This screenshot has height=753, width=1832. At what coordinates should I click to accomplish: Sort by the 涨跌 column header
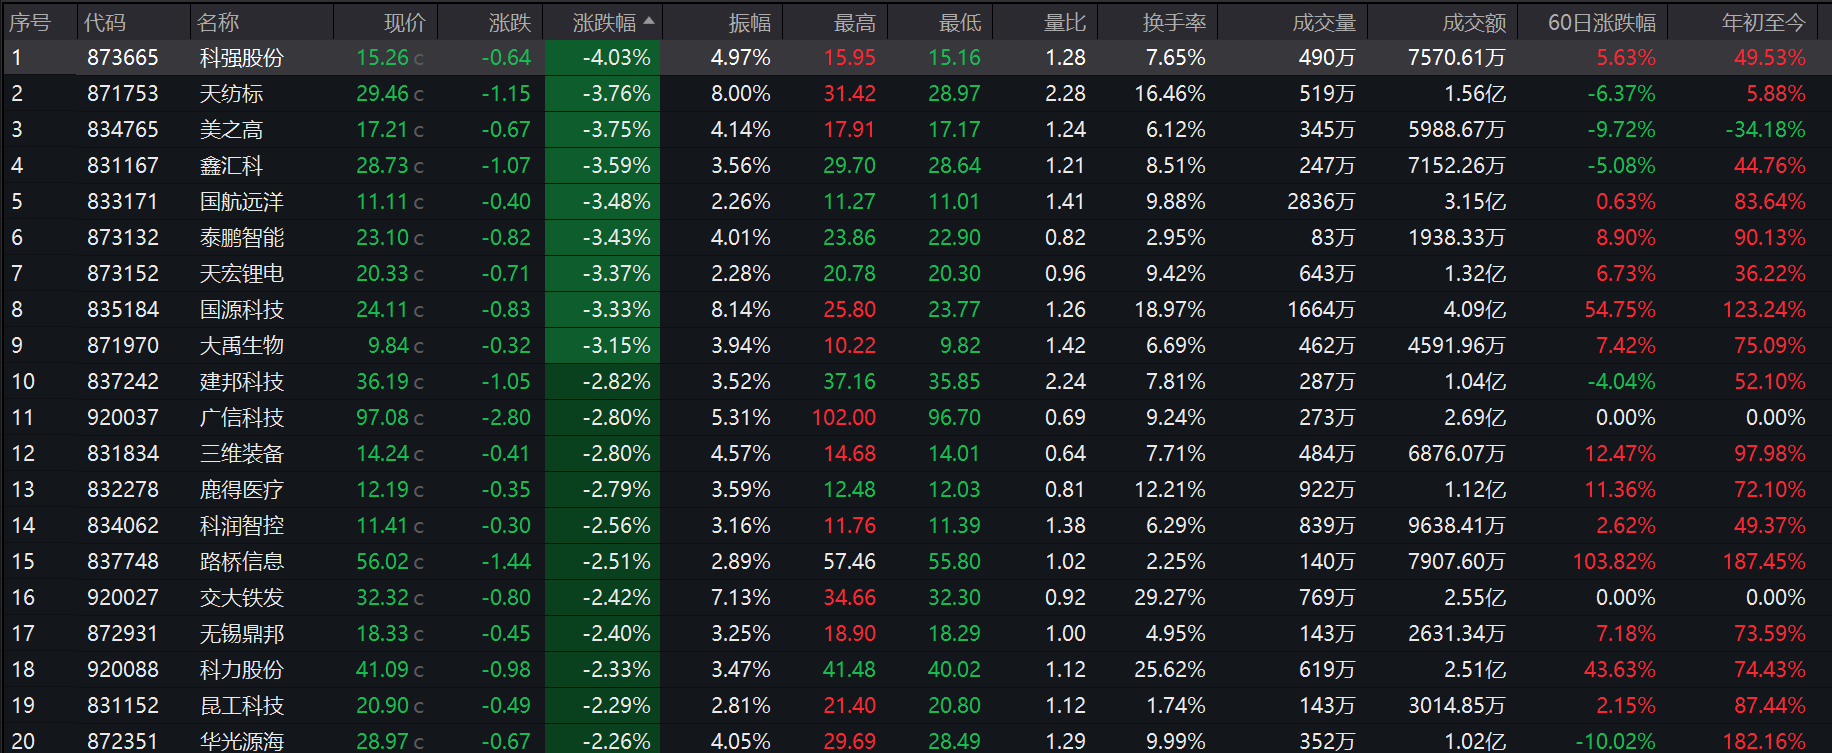[x=510, y=22]
